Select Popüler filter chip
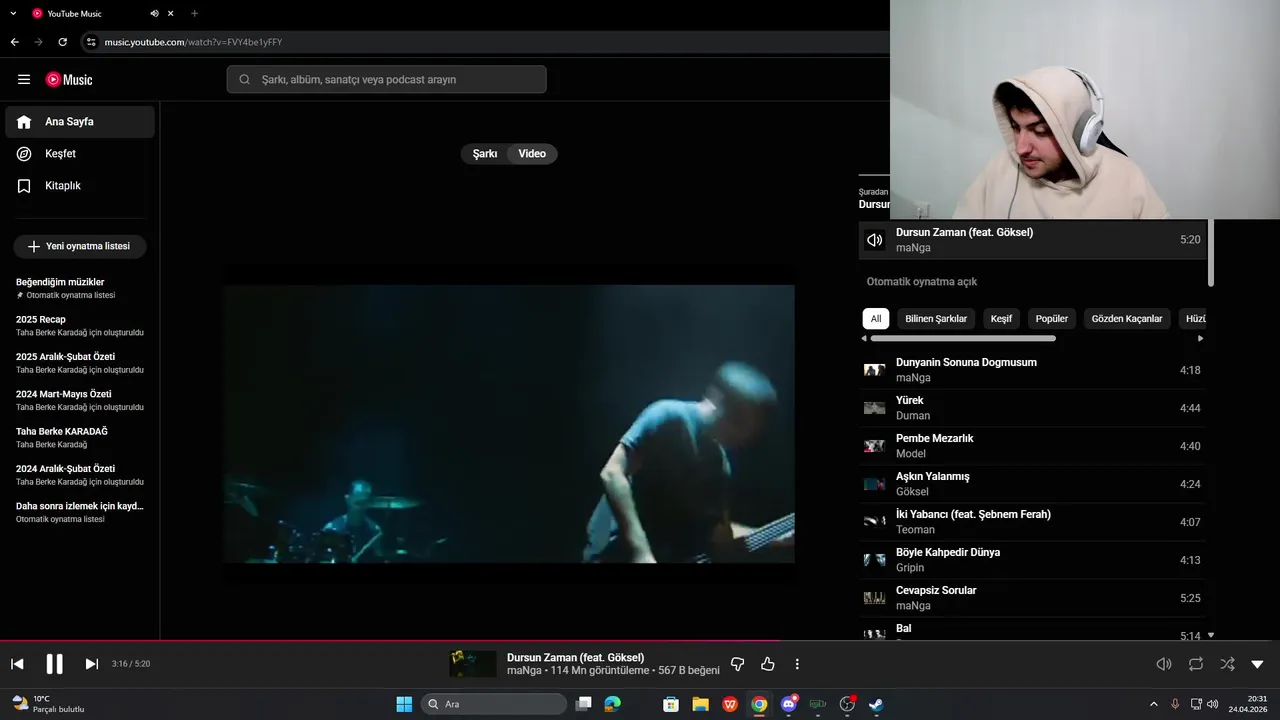The width and height of the screenshot is (1280, 720). pos(1052,319)
